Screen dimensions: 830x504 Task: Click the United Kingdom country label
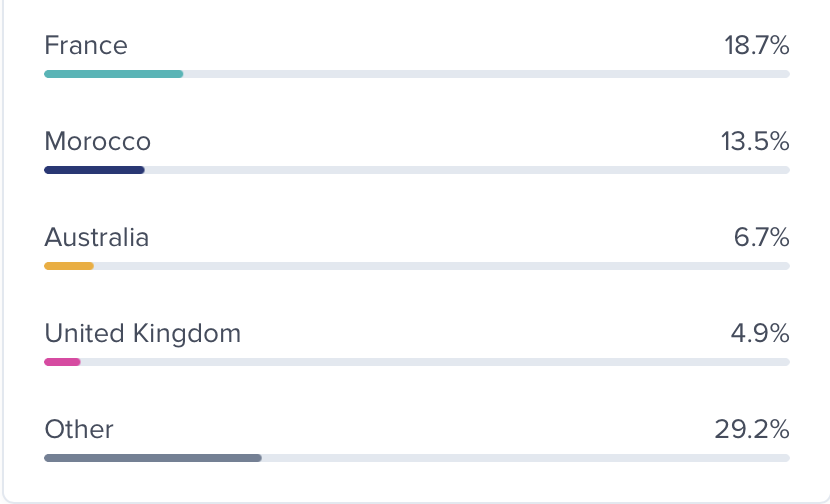(x=142, y=334)
